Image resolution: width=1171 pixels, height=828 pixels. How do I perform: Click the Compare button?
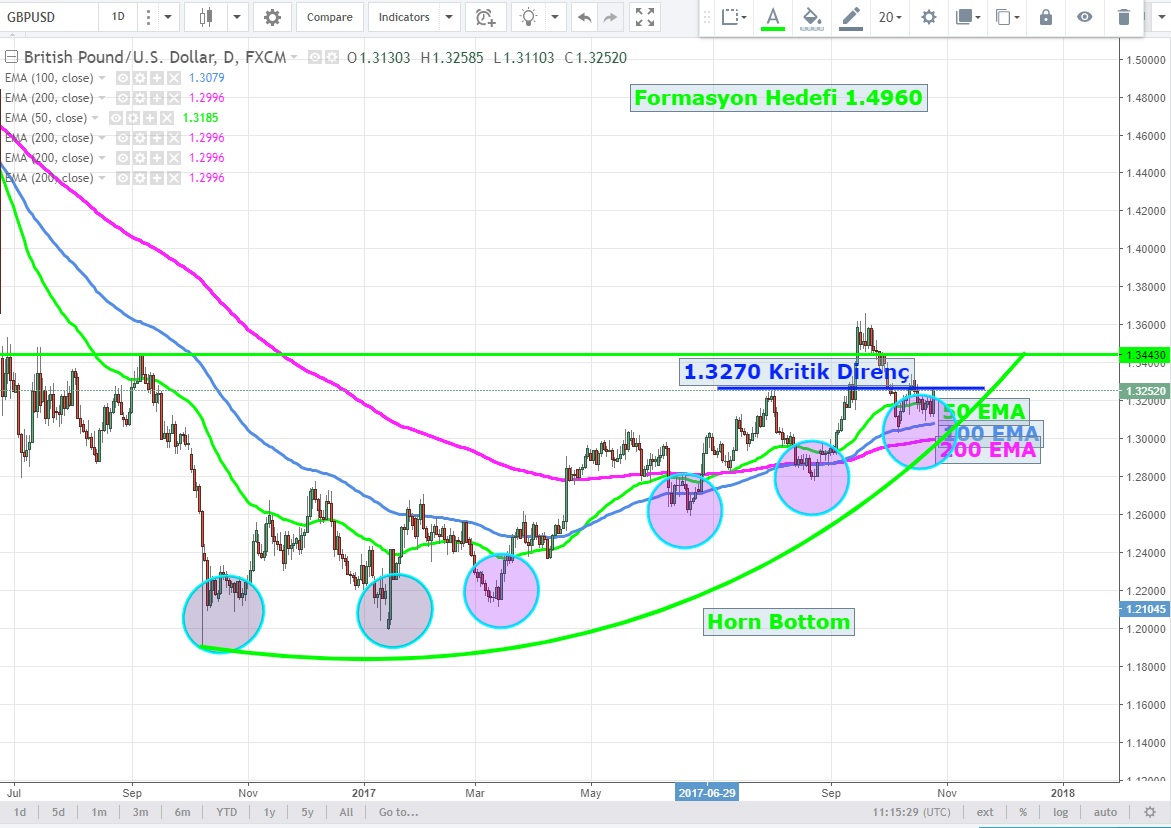(329, 17)
